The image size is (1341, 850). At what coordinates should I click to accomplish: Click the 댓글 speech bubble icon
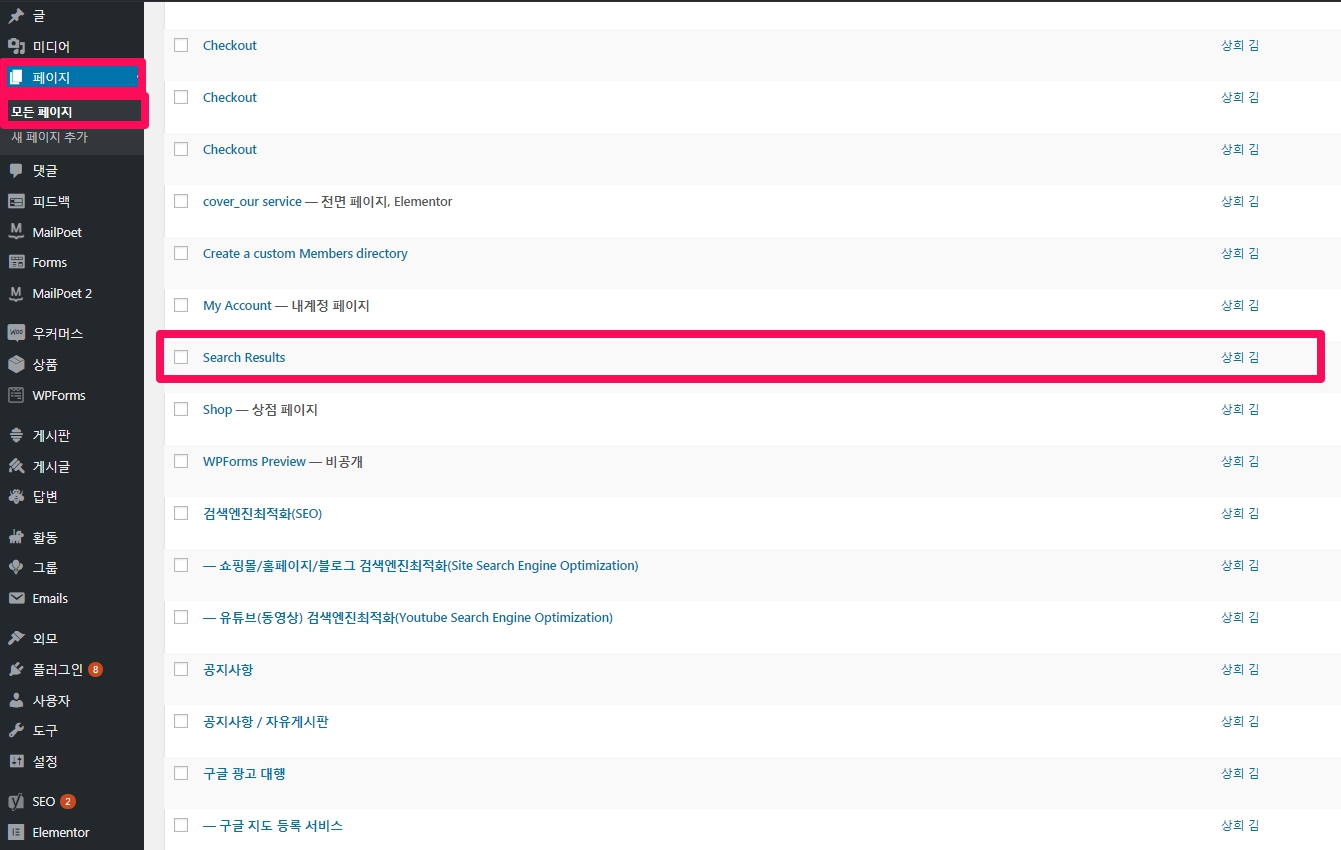[16, 171]
